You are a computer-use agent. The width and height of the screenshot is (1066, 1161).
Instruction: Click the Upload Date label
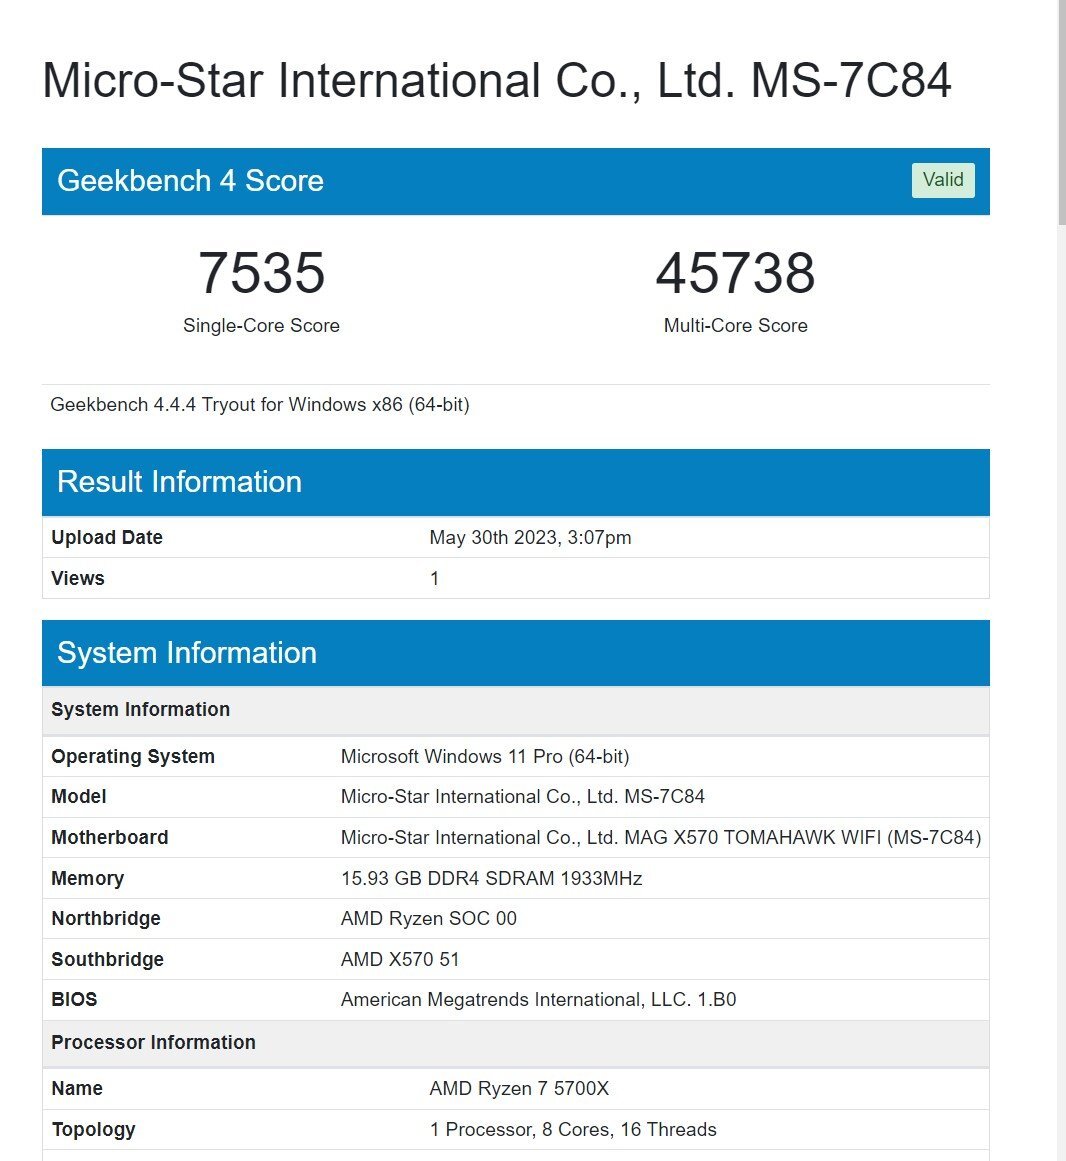[x=107, y=537]
